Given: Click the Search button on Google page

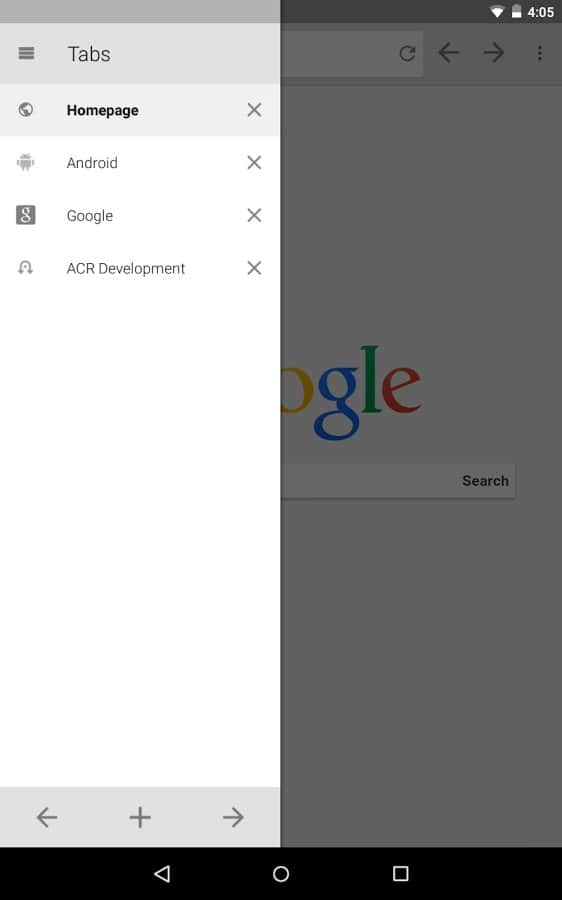Looking at the screenshot, I should point(486,481).
